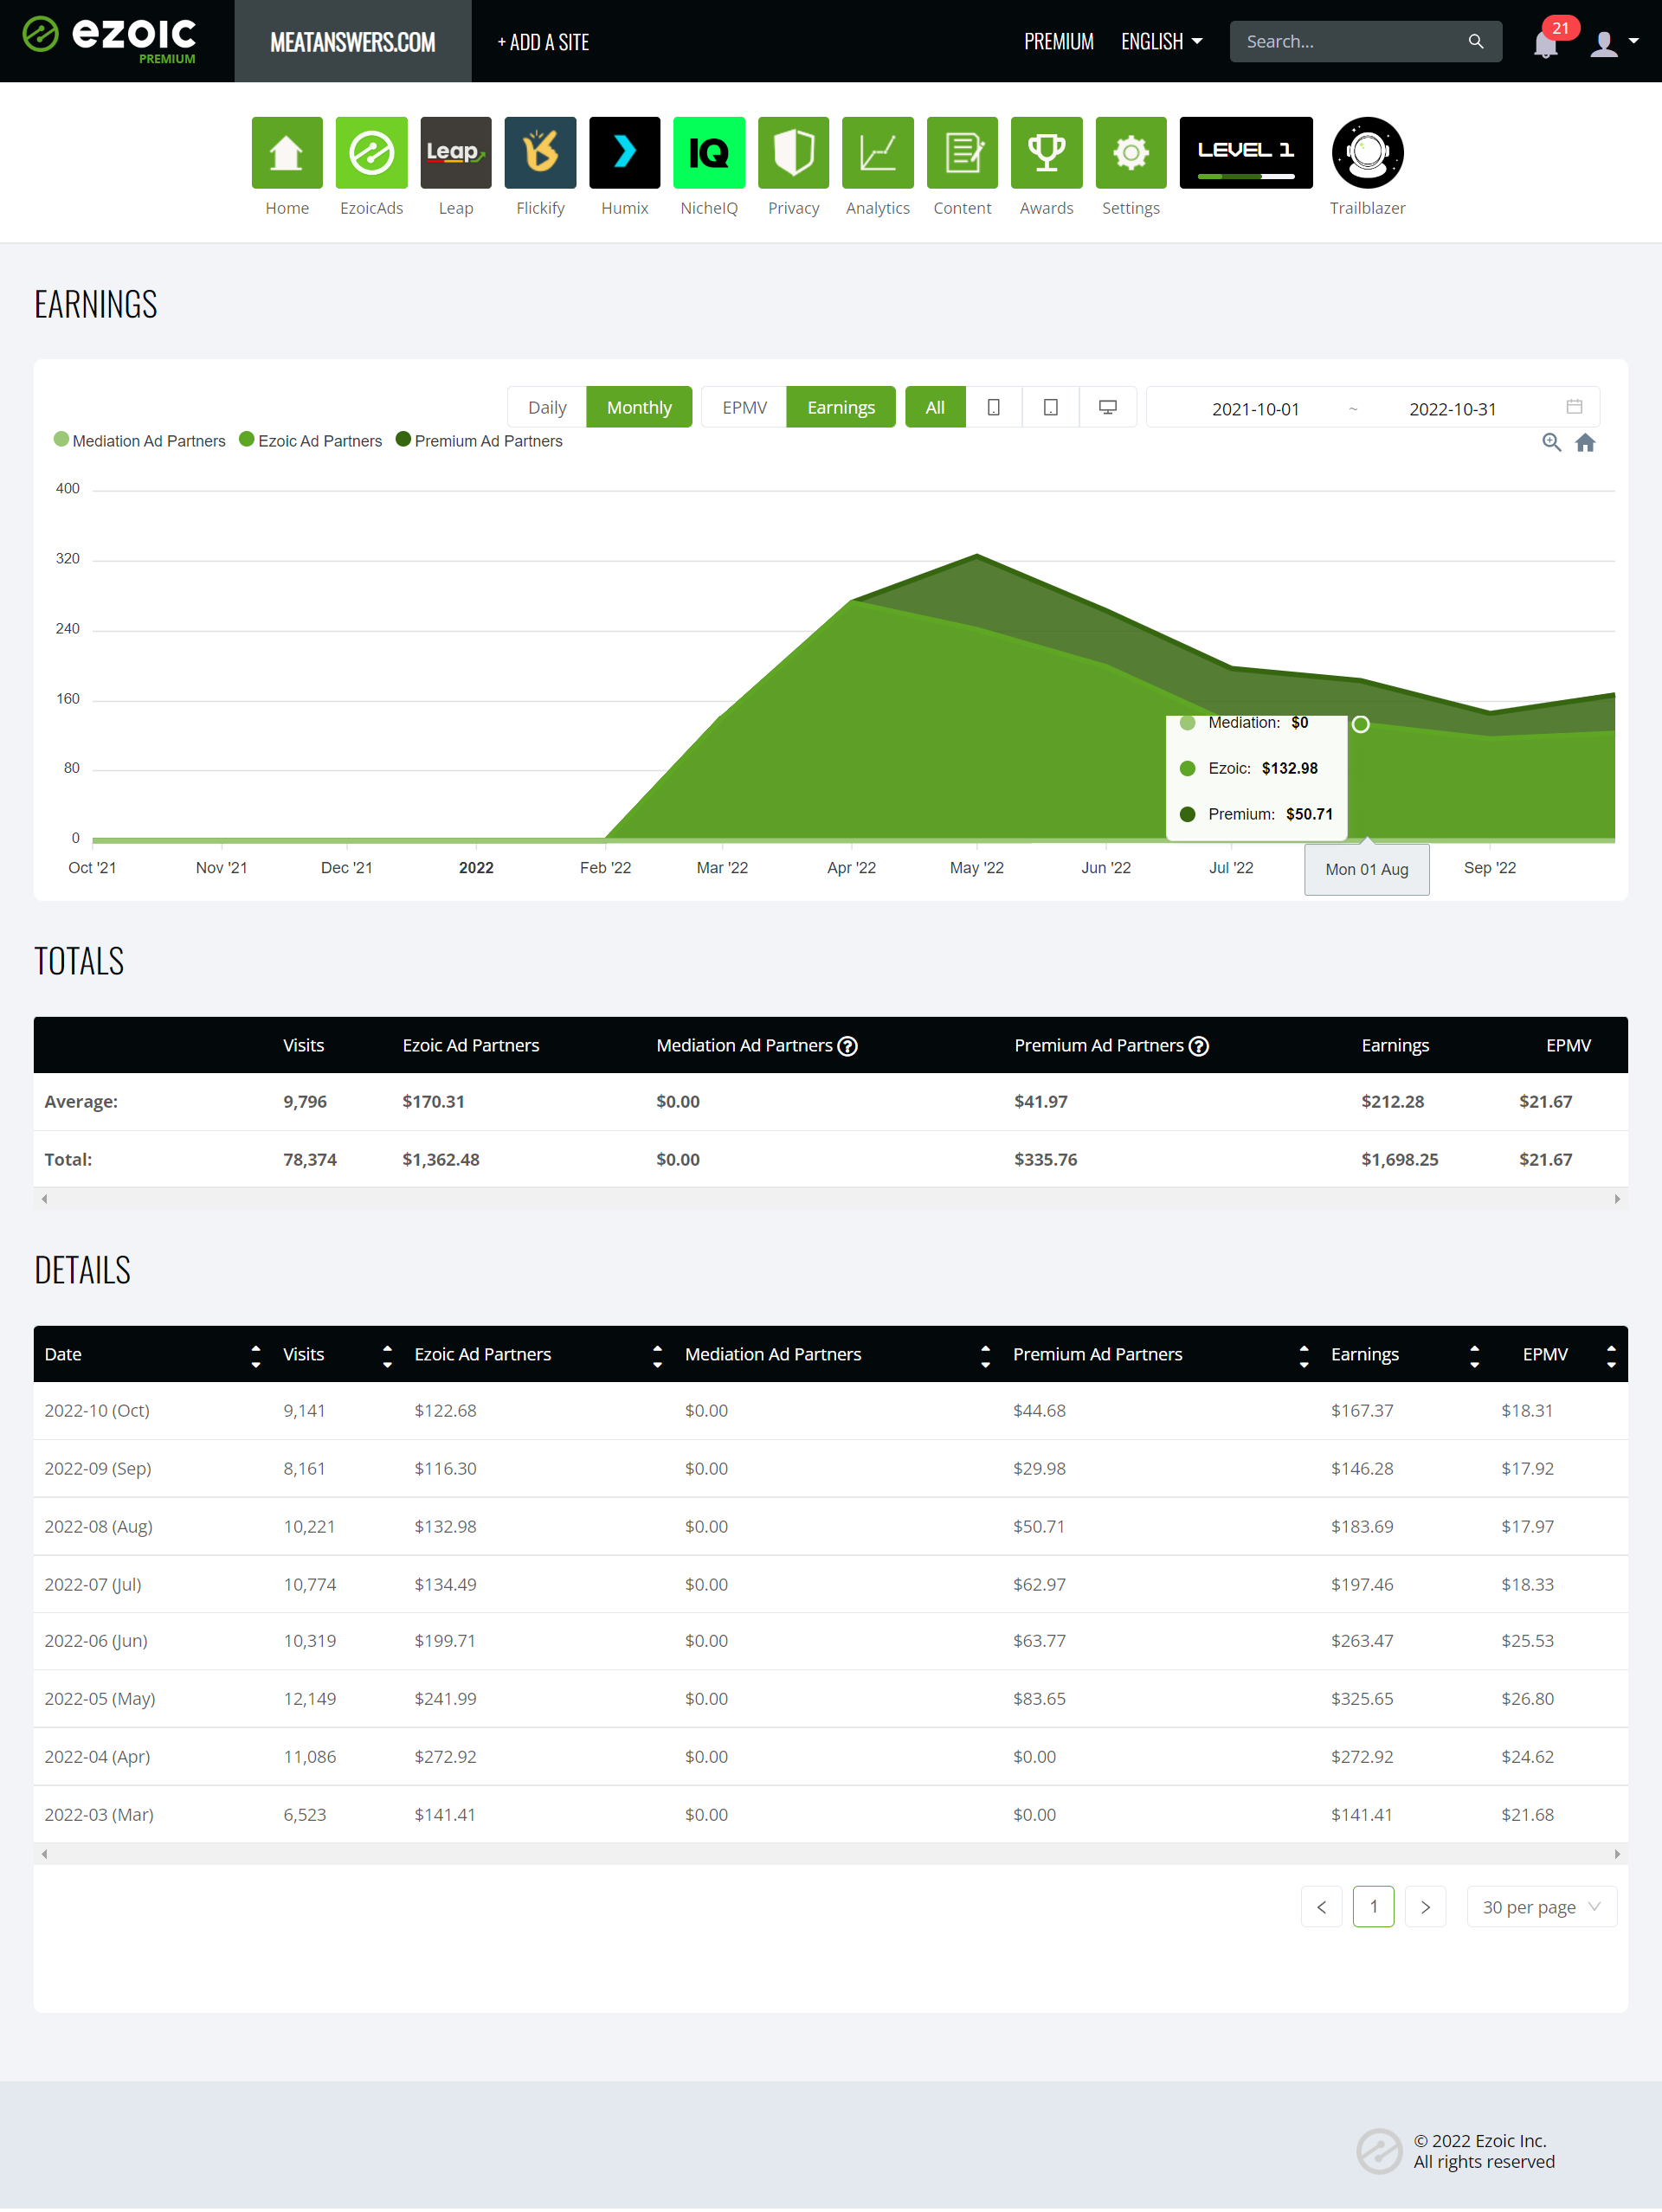The height and width of the screenshot is (2212, 1662).
Task: Toggle Mediation Ad Partners legend series
Action: pos(140,441)
